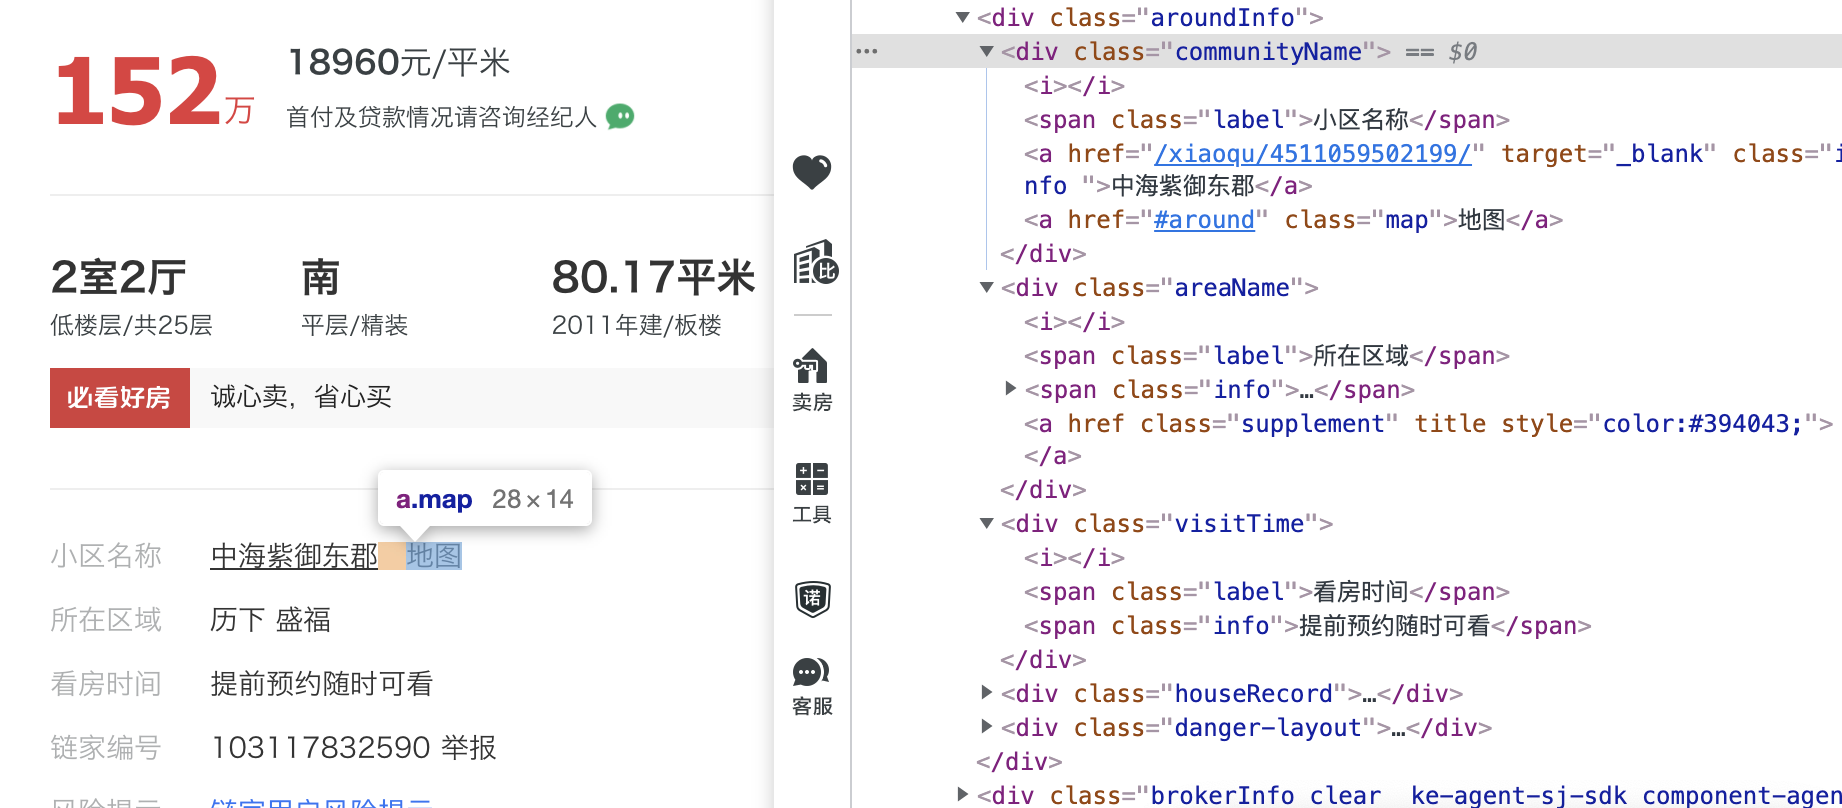
Task: Click the 必看好房 red tag
Action: 119,398
